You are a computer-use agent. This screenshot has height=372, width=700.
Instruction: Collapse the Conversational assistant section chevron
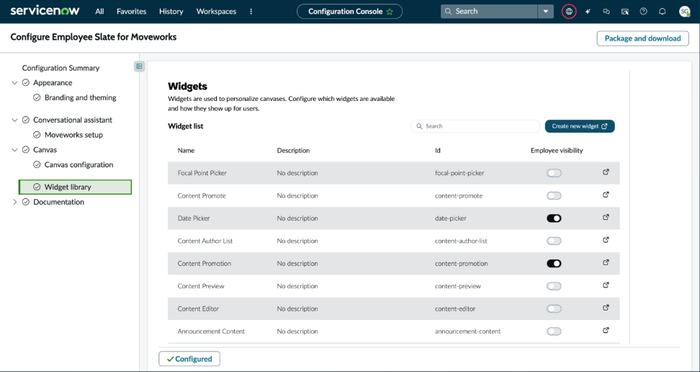15,120
